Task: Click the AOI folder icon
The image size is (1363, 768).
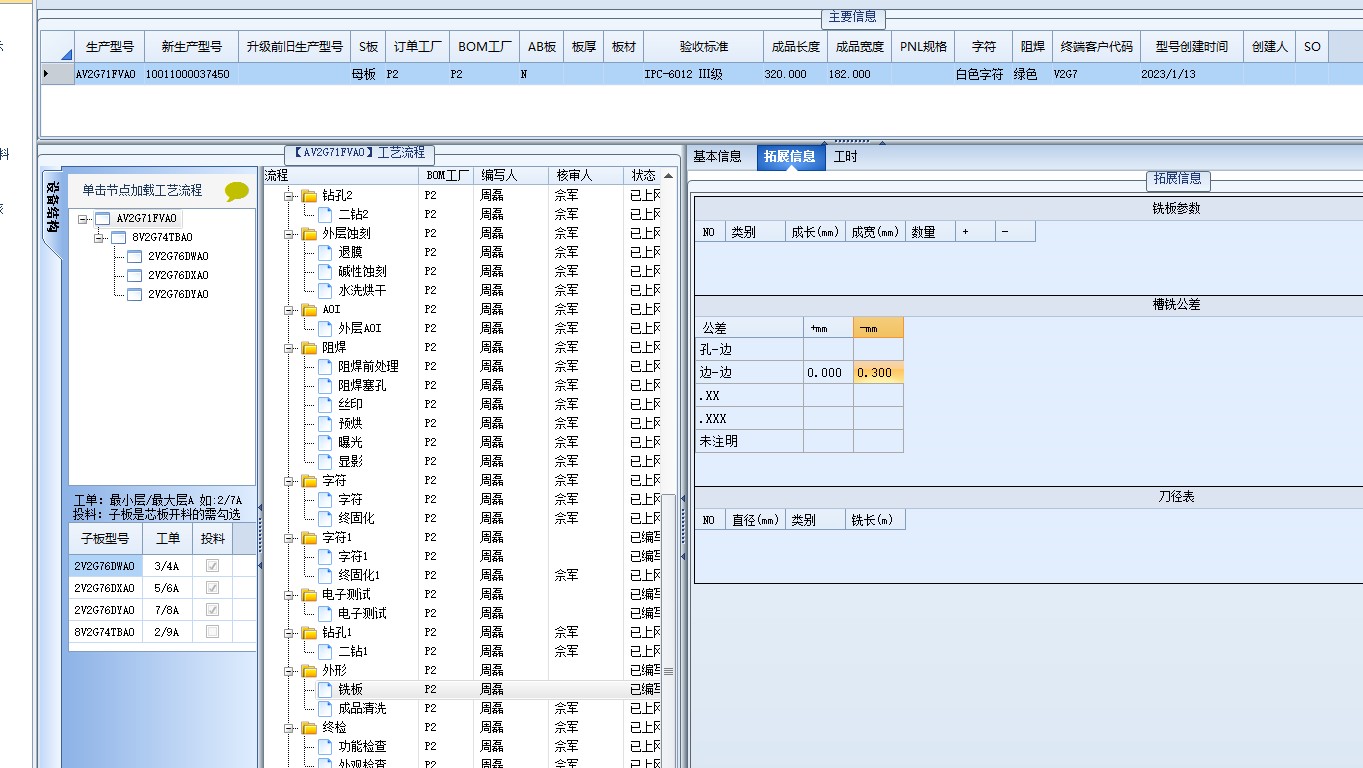Action: tap(309, 310)
